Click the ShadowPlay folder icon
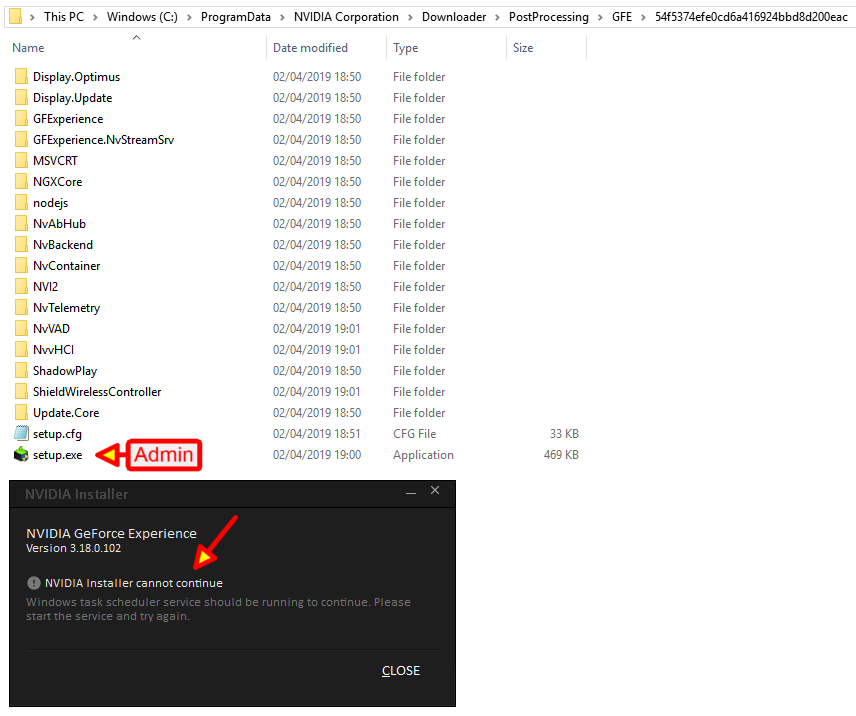 [21, 371]
